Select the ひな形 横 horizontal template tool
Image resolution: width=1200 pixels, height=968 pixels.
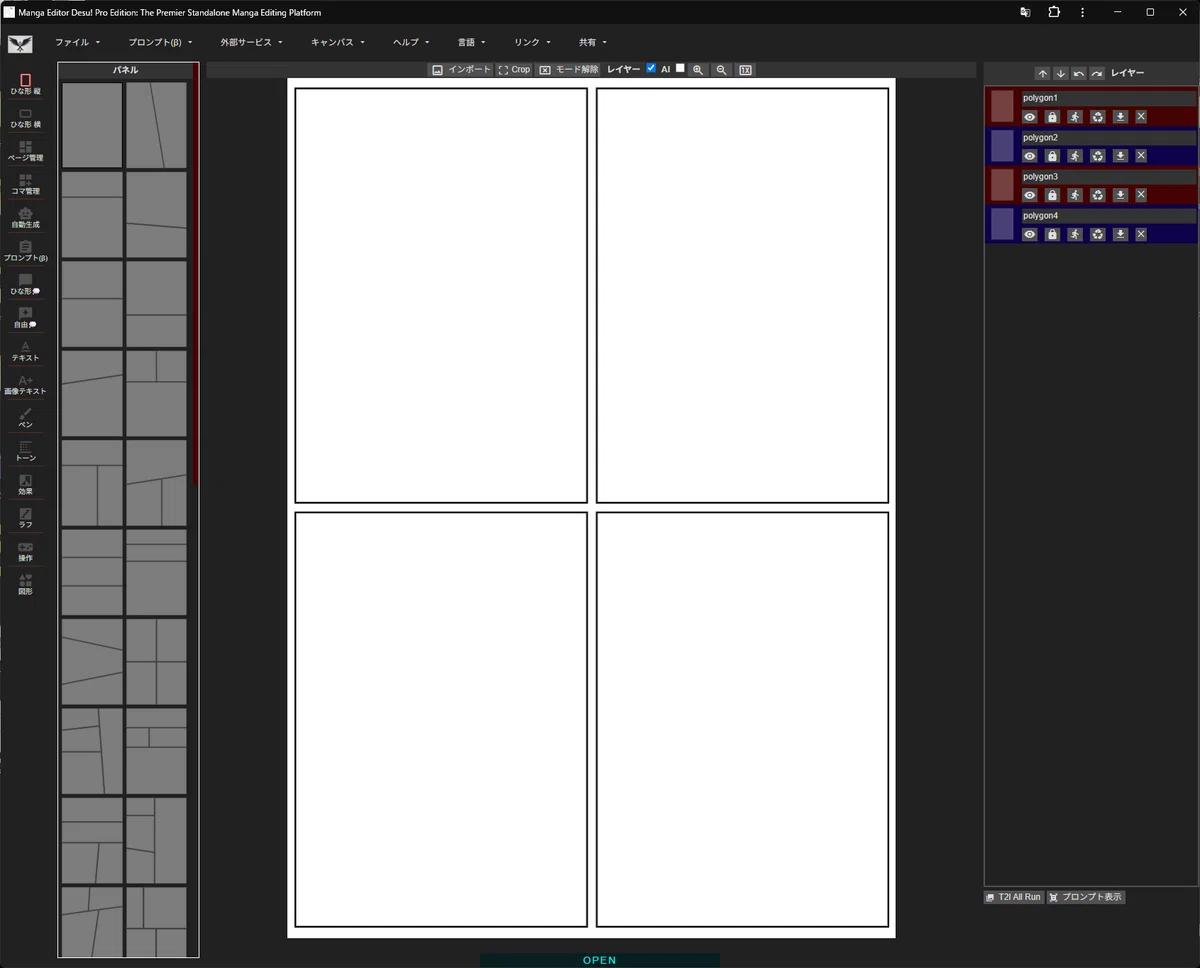[x=25, y=118]
